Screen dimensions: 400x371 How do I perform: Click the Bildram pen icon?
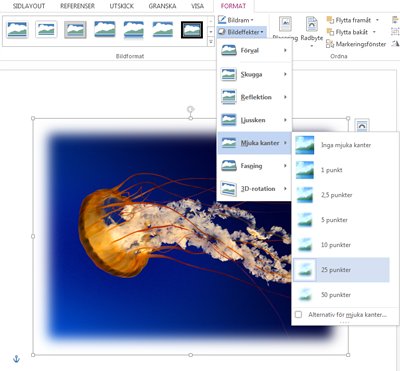pyautogui.click(x=222, y=20)
